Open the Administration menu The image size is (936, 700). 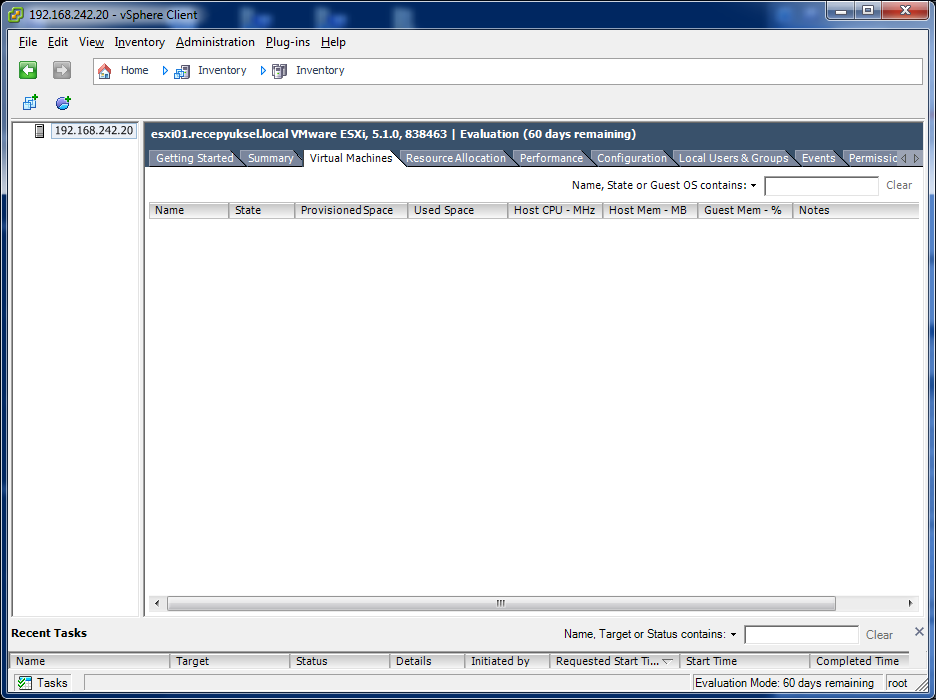[215, 42]
